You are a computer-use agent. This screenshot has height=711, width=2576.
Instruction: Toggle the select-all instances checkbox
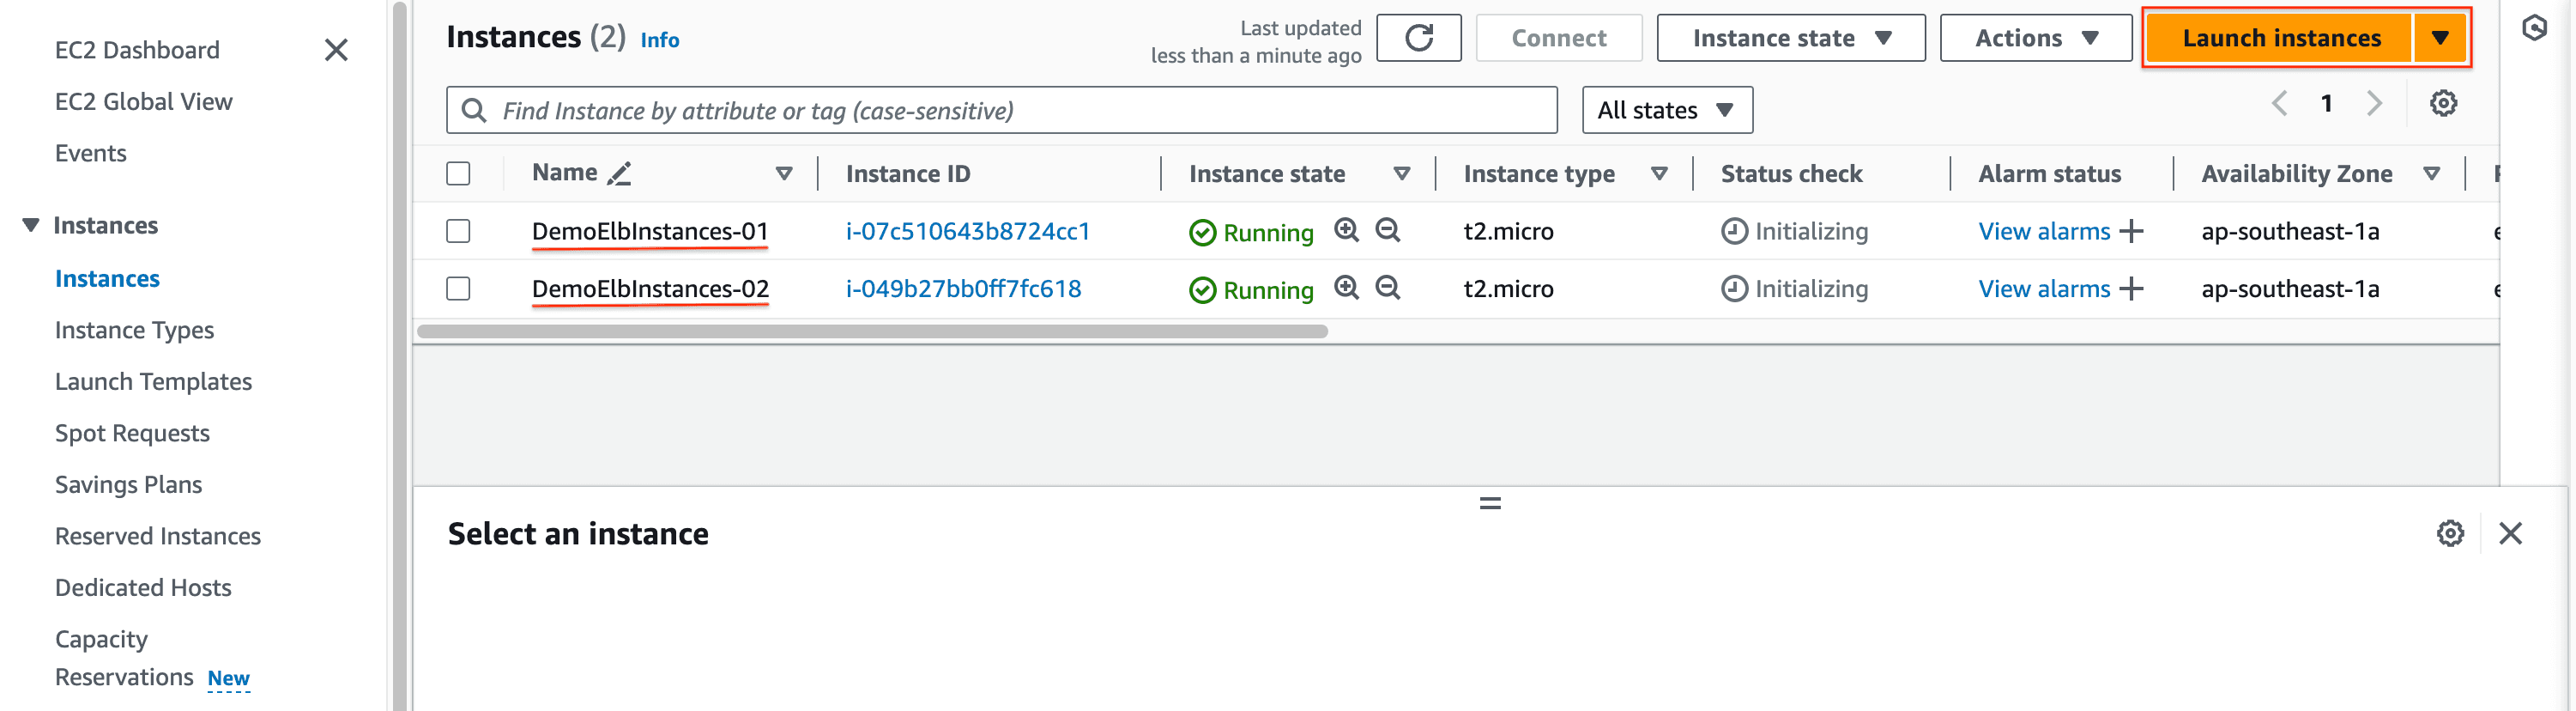click(x=458, y=174)
